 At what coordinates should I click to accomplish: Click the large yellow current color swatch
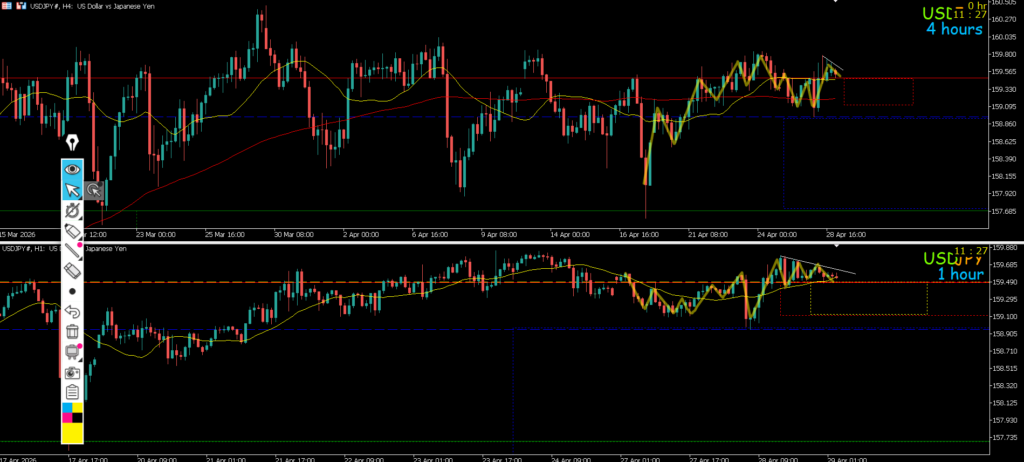coord(72,433)
